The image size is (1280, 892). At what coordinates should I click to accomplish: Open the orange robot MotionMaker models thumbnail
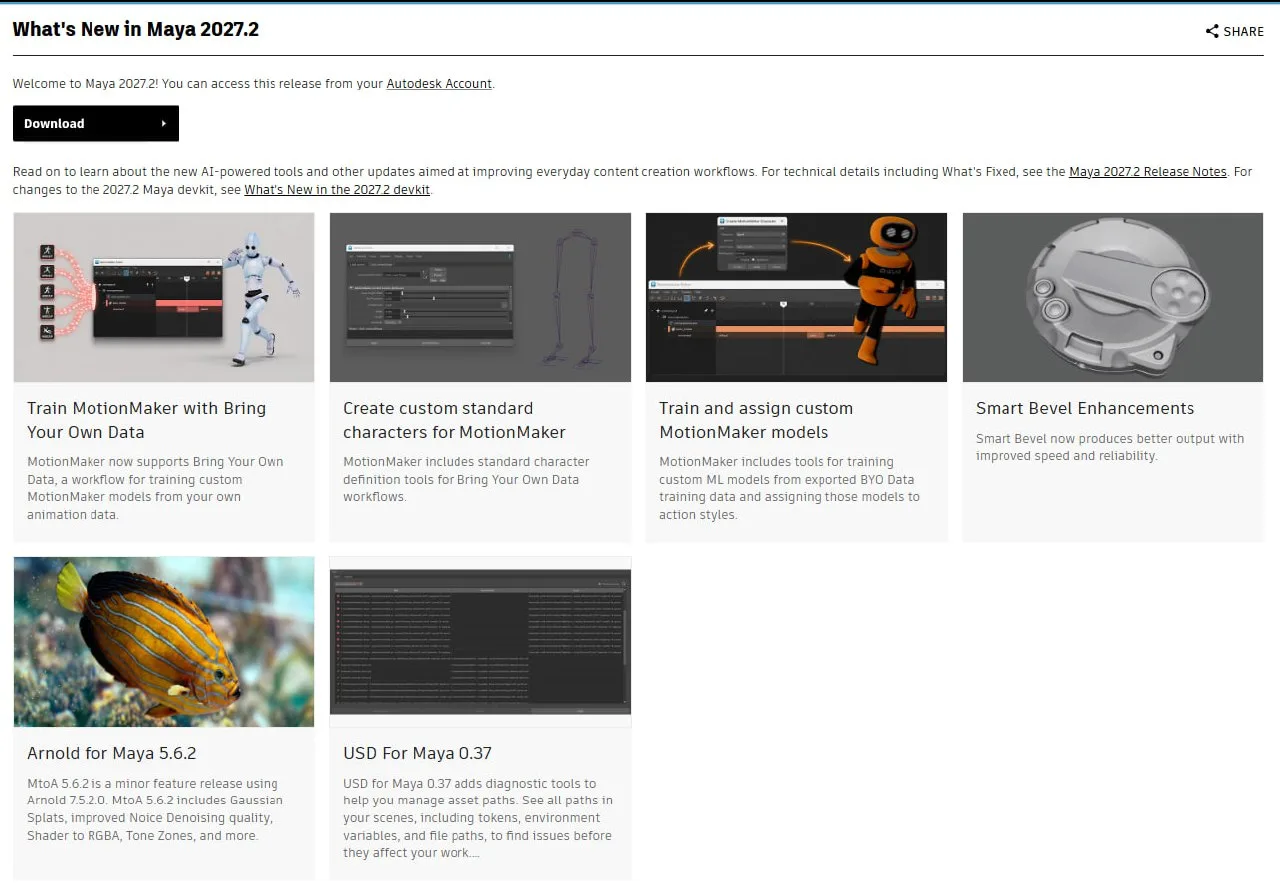coord(796,297)
